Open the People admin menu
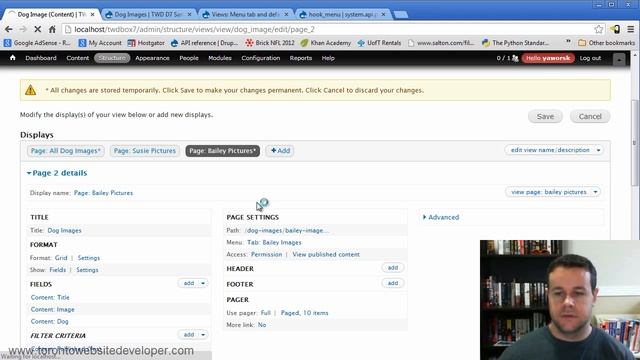The image size is (640, 360). tap(189, 58)
